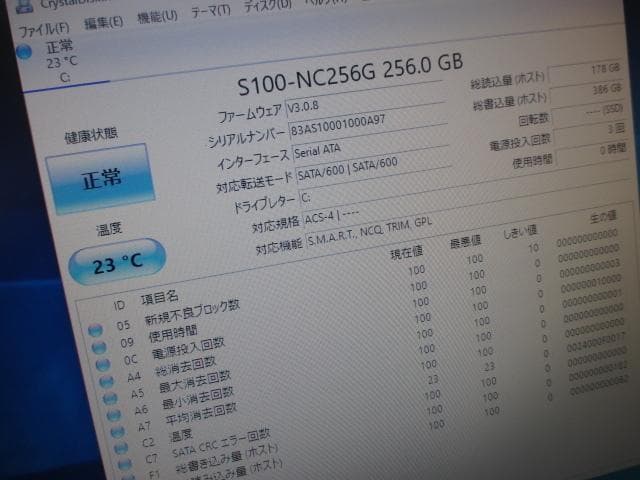Click status icon for 新規不良ブロック数 row
The image size is (640, 480).
click(x=96, y=330)
